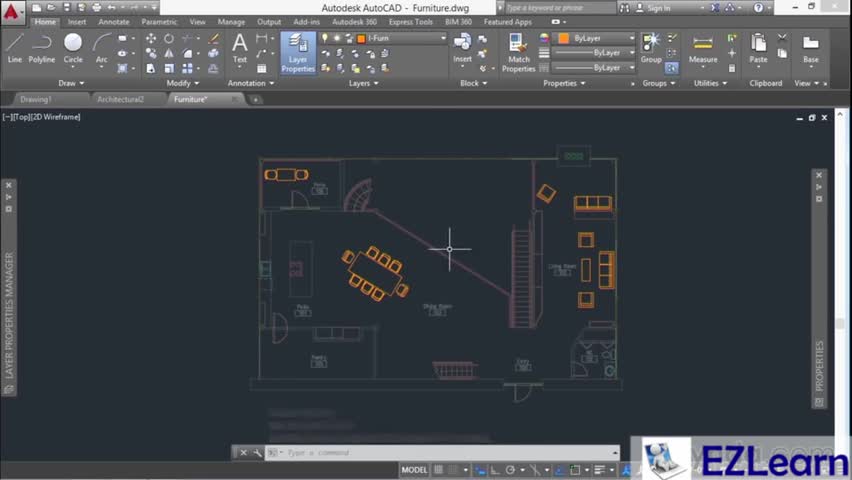This screenshot has width=852, height=480.
Task: Click the Group tool icon
Action: [x=651, y=46]
